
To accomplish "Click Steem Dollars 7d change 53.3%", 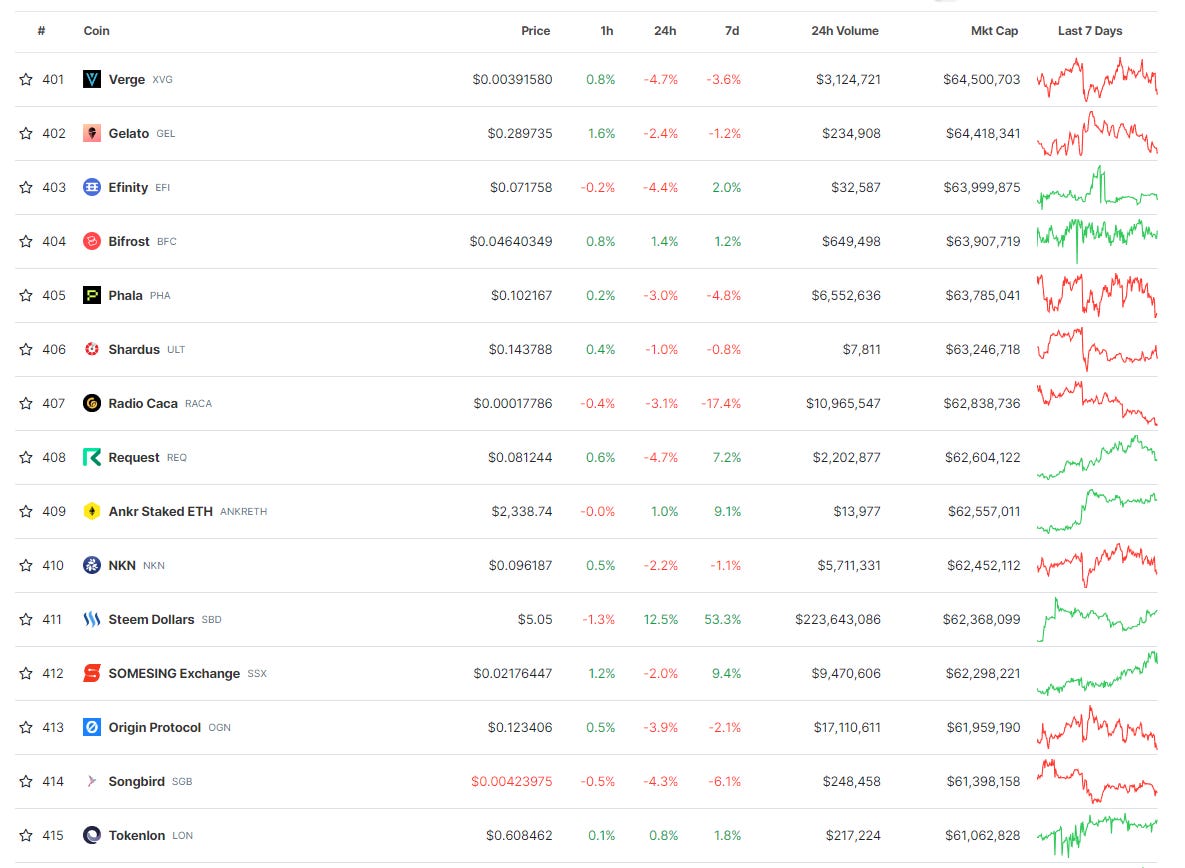I will click(x=722, y=619).
